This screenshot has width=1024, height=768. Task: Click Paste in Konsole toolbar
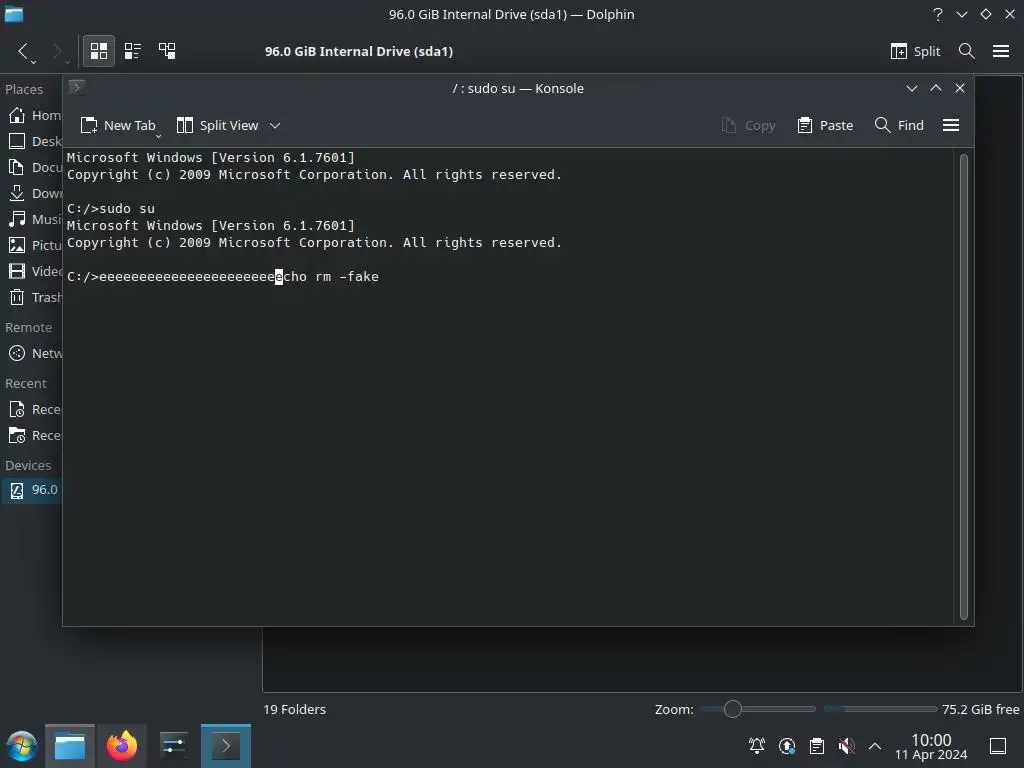pyautogui.click(x=825, y=125)
